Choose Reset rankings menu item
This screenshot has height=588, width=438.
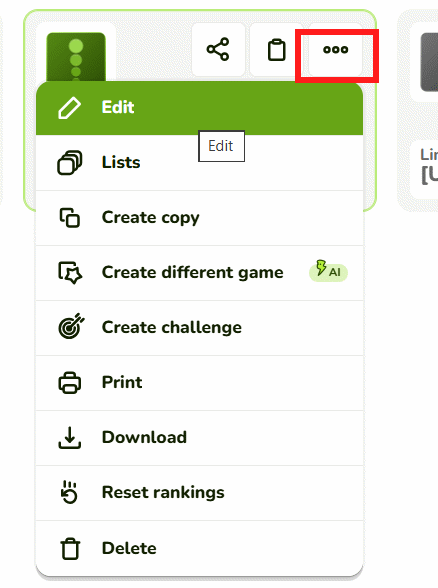click(x=200, y=493)
